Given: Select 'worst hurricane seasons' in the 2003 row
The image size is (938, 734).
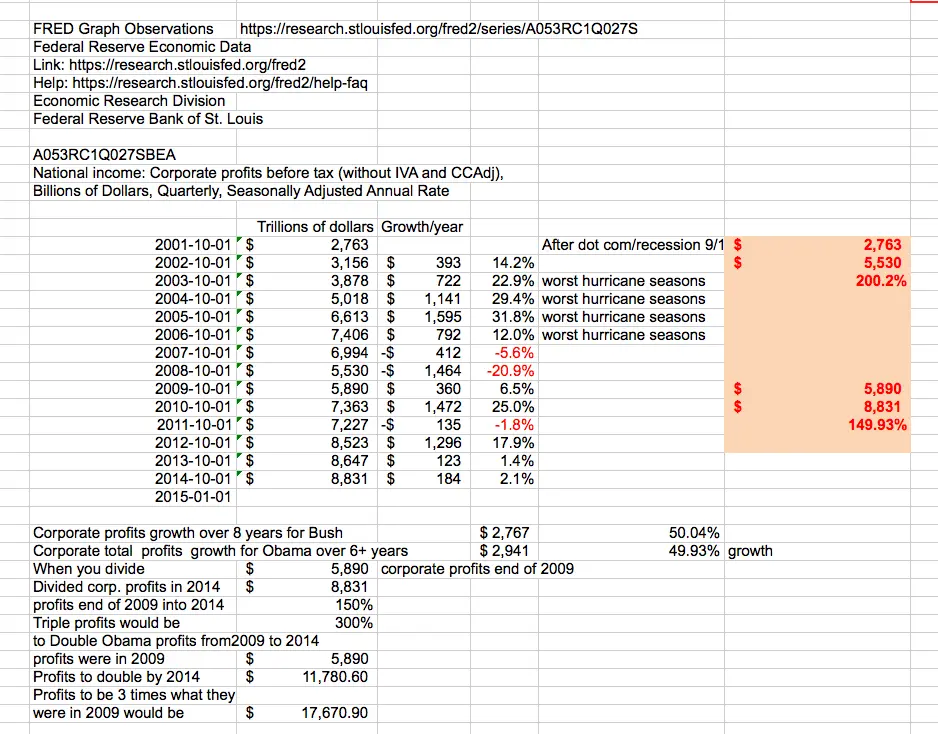Looking at the screenshot, I should point(623,281).
